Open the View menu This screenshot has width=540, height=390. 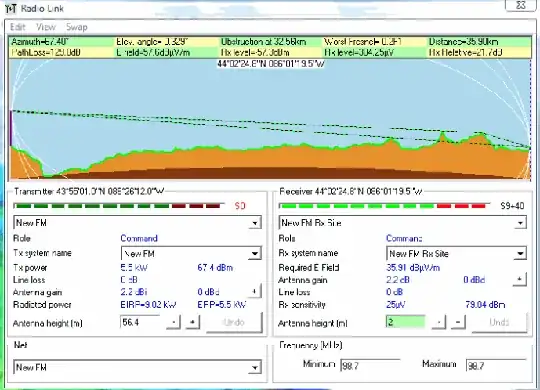pyautogui.click(x=46, y=27)
